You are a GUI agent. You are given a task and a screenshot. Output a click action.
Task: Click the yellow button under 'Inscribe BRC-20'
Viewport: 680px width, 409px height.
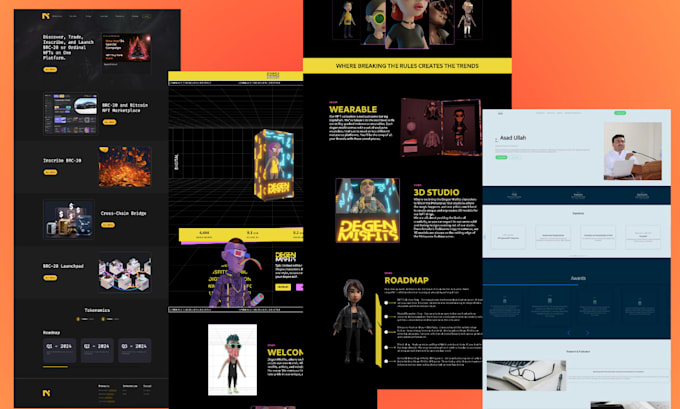tap(50, 172)
